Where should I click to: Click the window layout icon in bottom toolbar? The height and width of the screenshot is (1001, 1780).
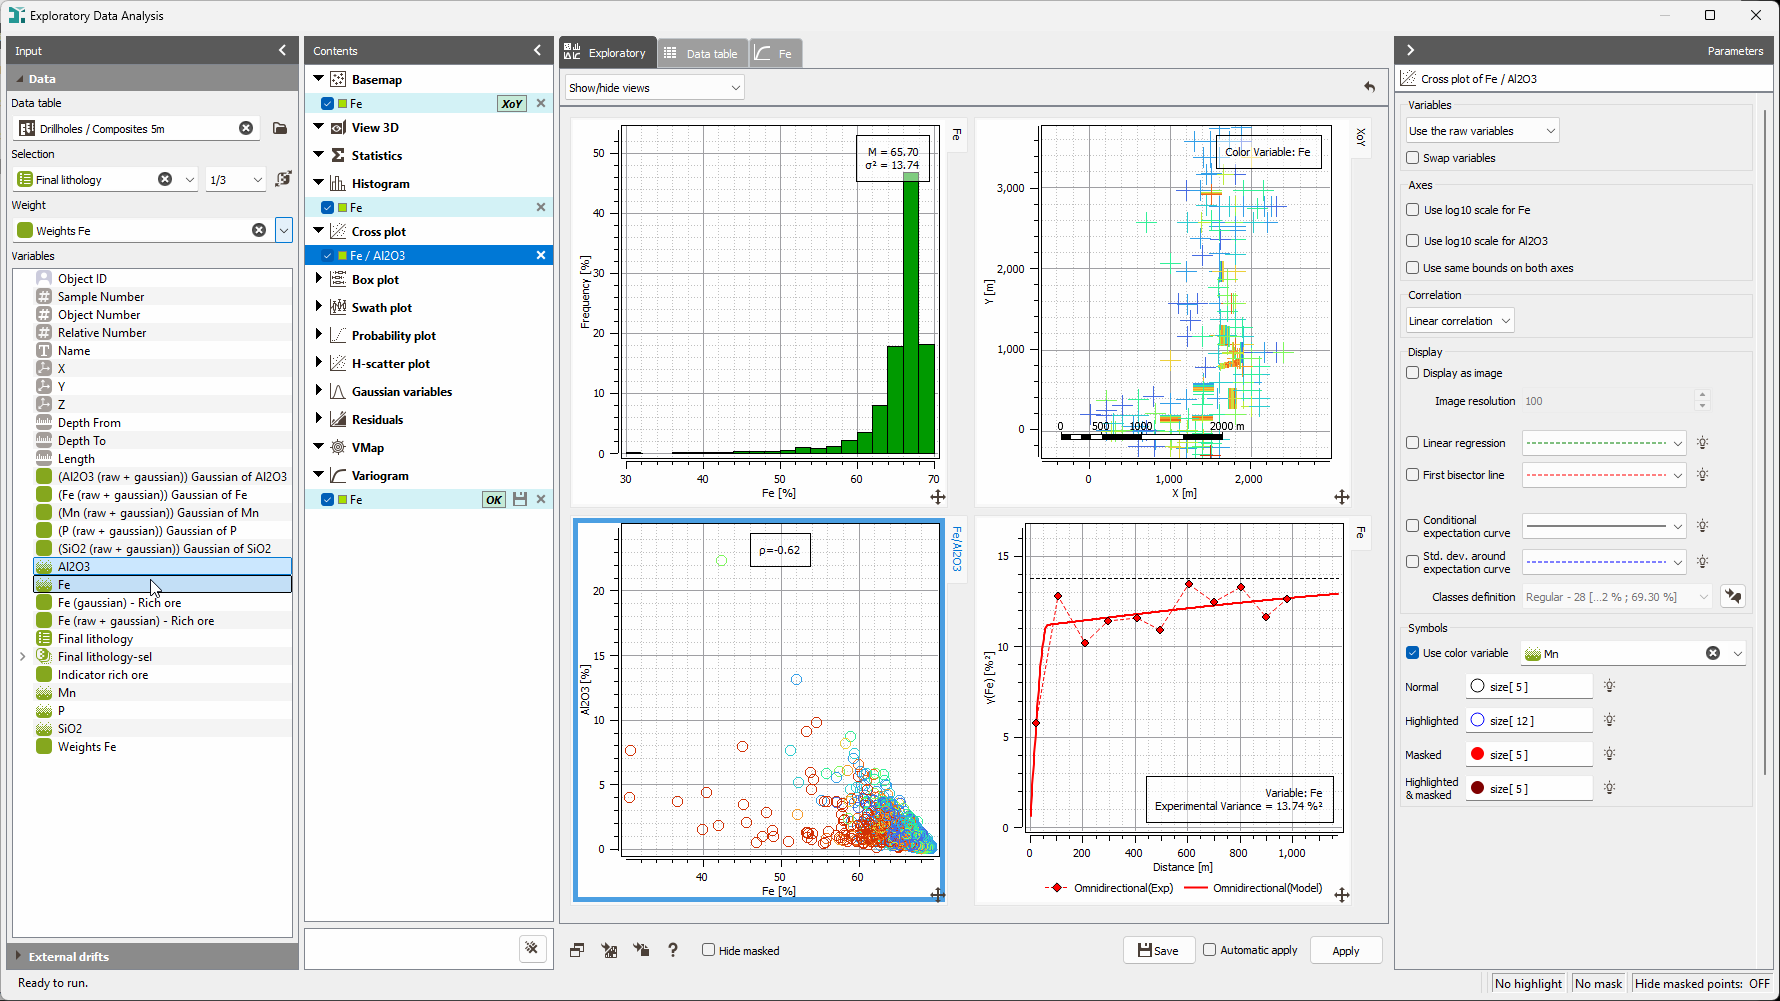[577, 950]
